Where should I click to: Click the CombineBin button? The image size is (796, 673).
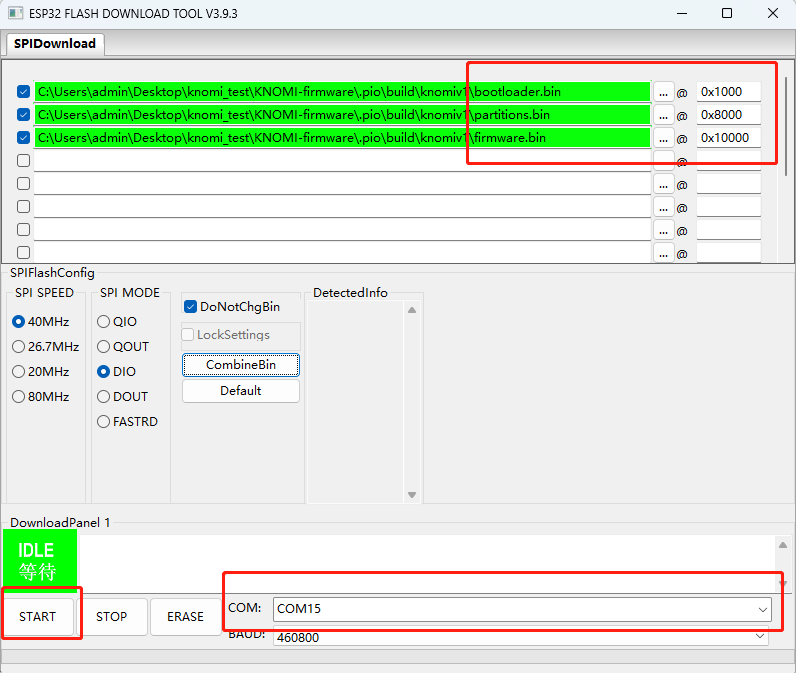(x=240, y=365)
